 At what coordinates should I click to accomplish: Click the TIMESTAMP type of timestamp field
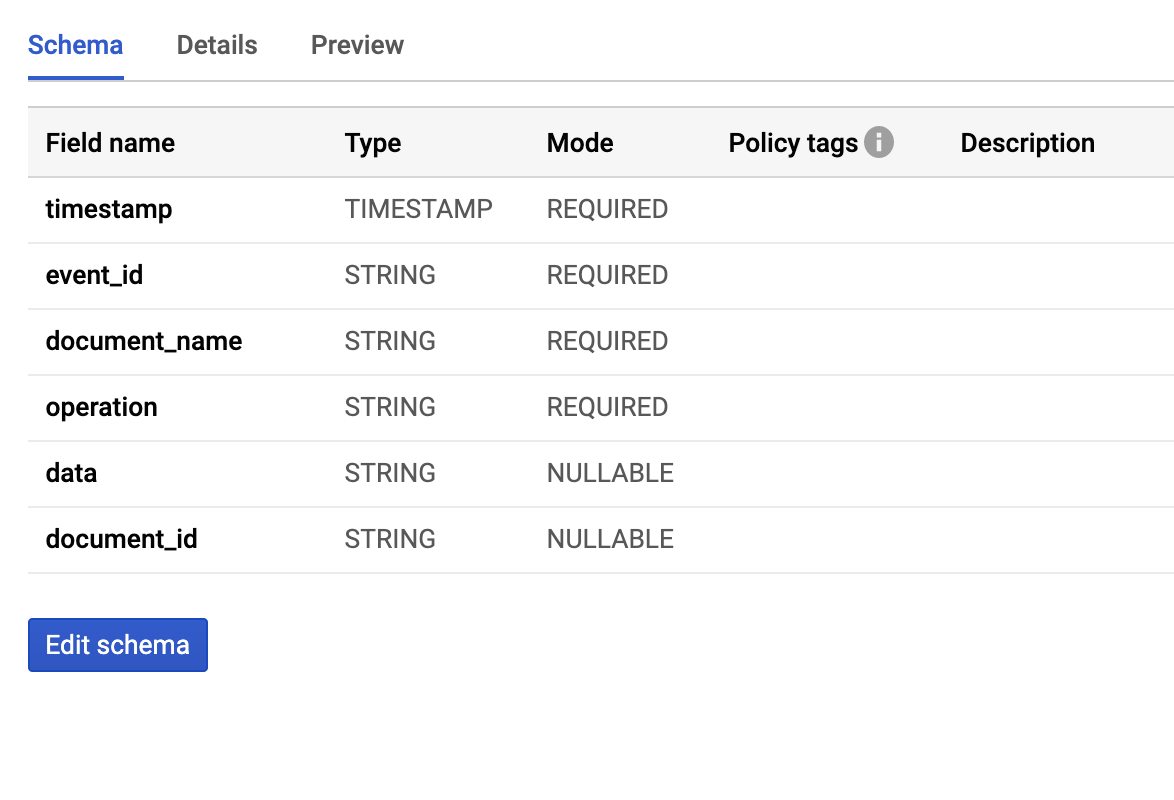[x=419, y=209]
